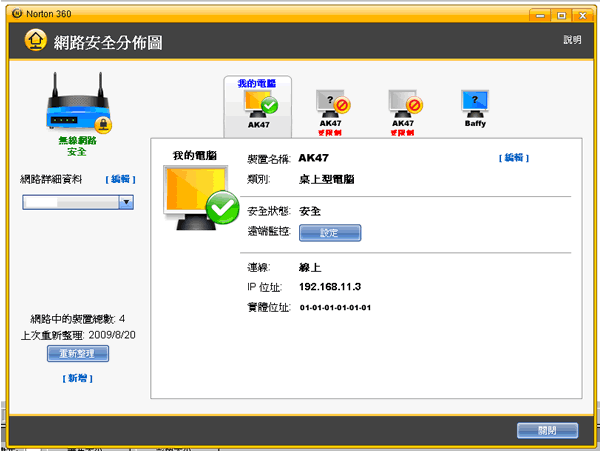Select the Baffy unknown device icon
This screenshot has height=451, width=600.
tap(475, 104)
